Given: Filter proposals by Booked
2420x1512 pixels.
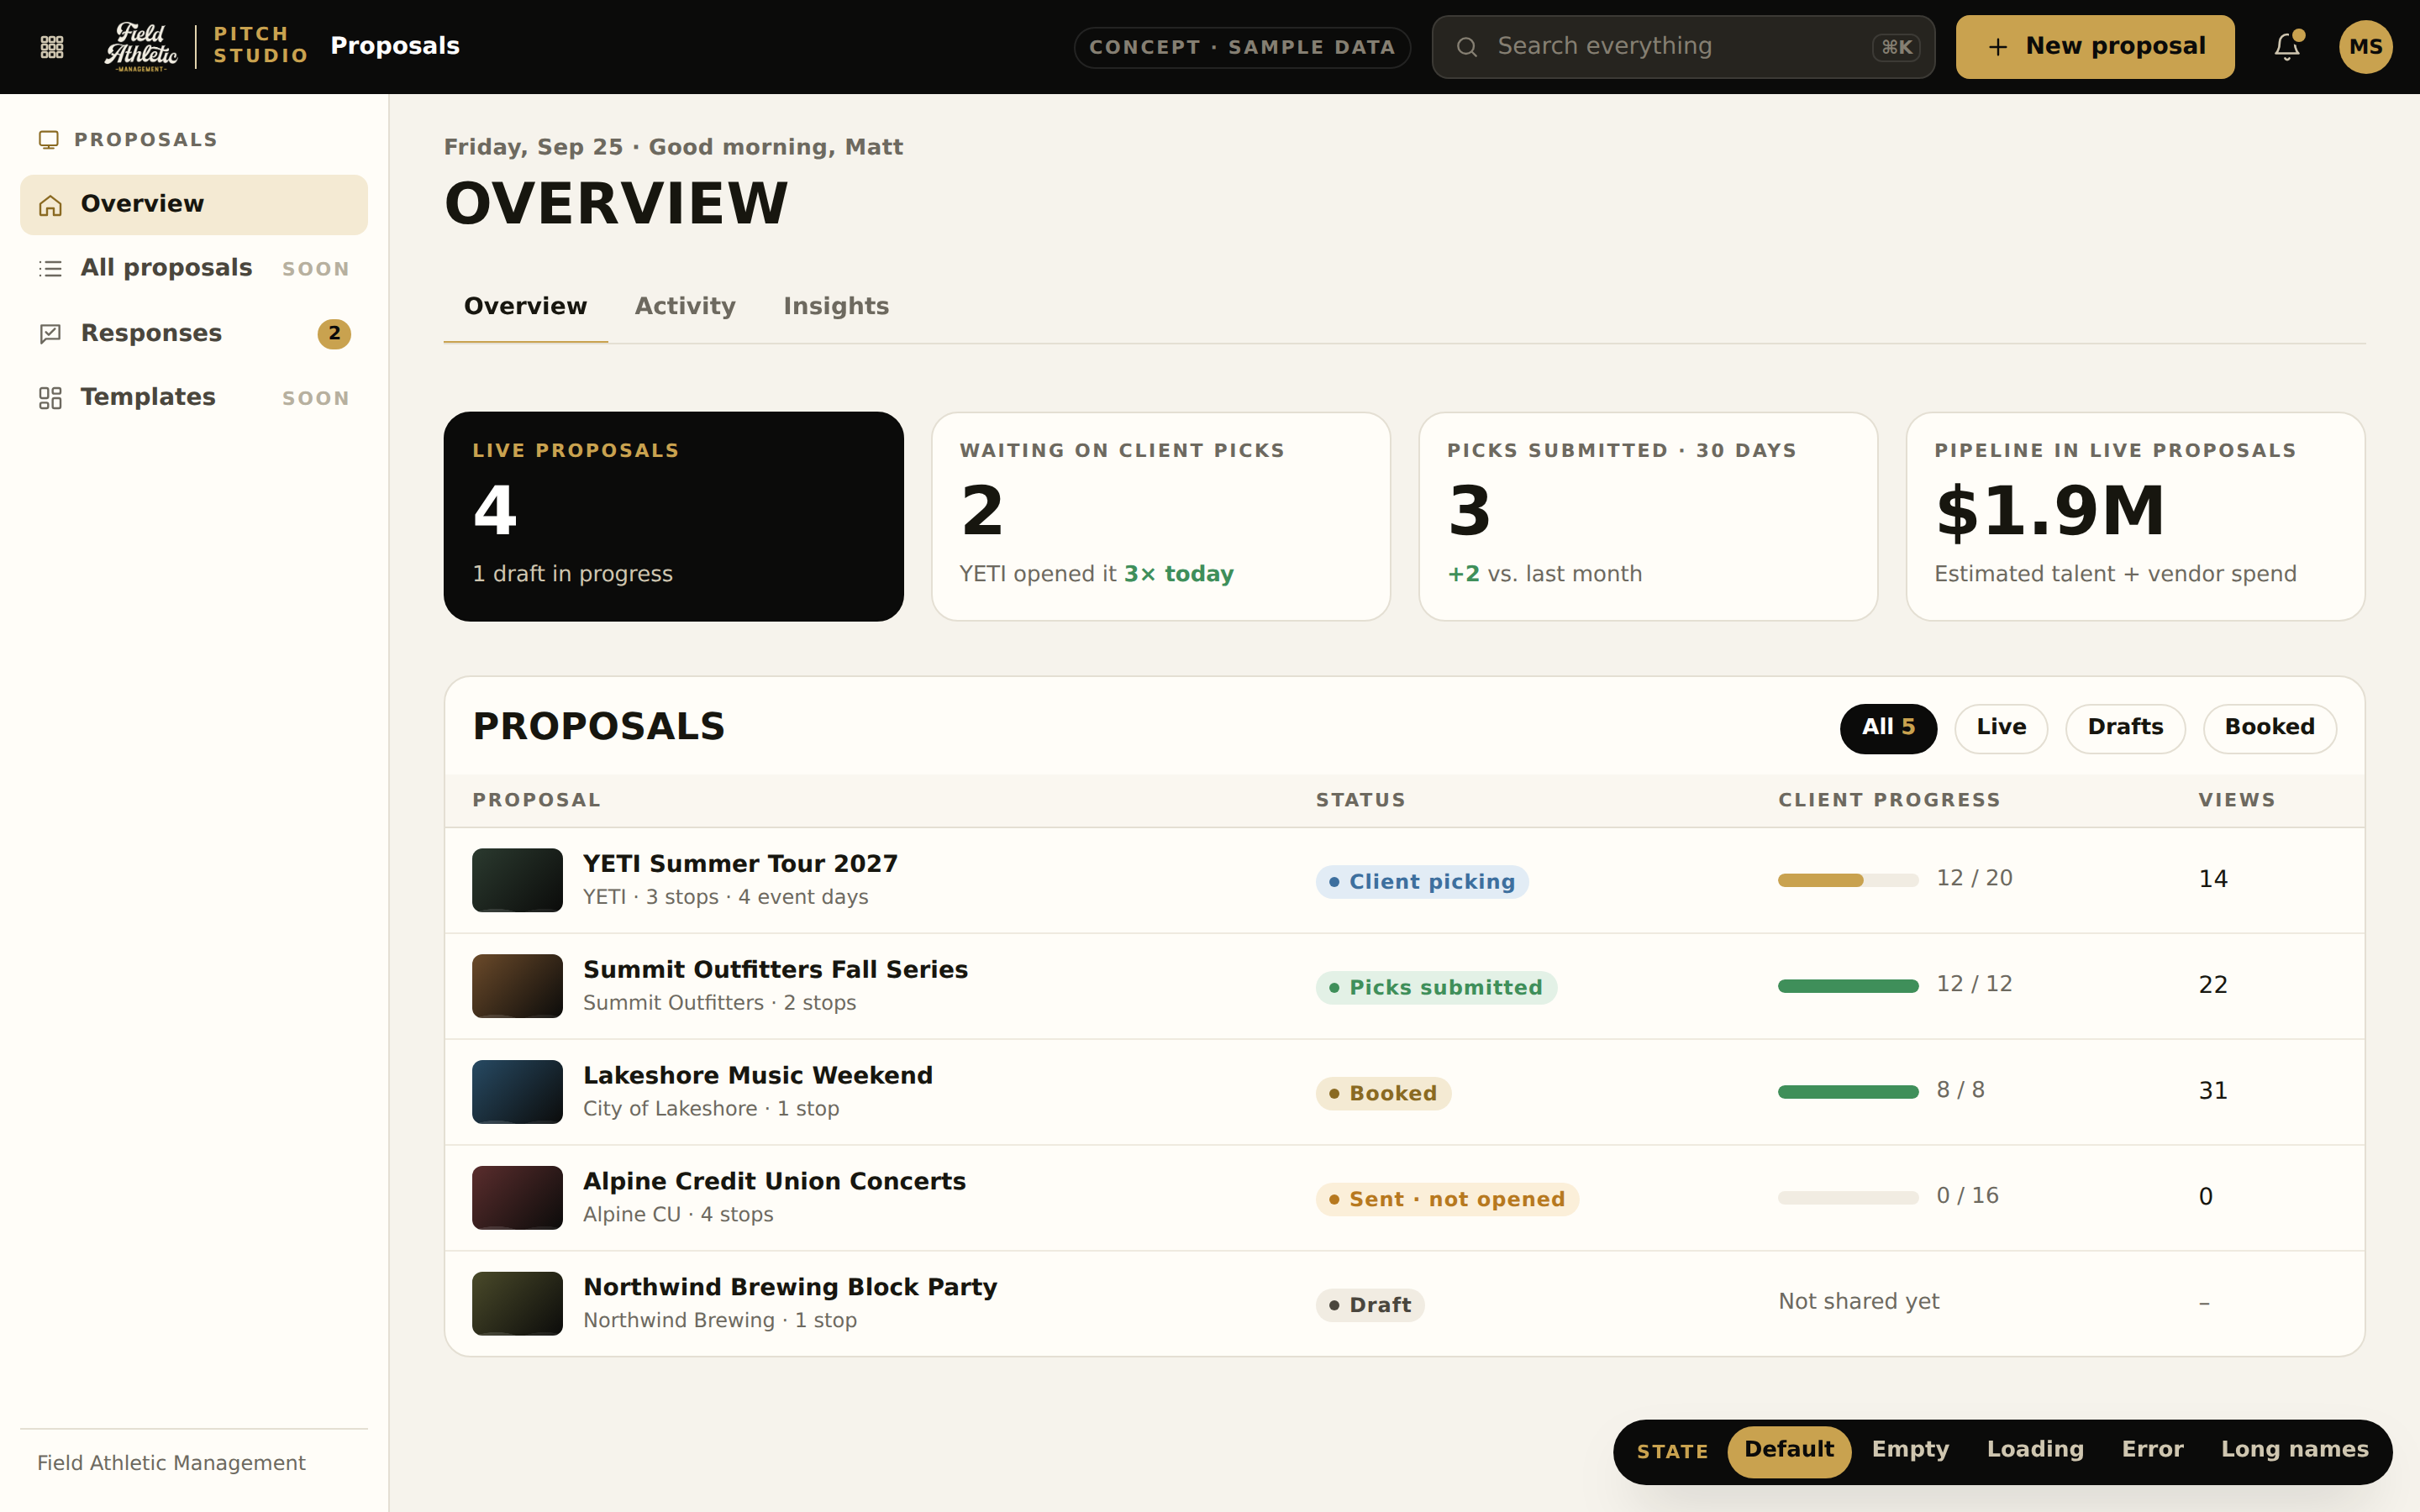Looking at the screenshot, I should coord(2269,728).
